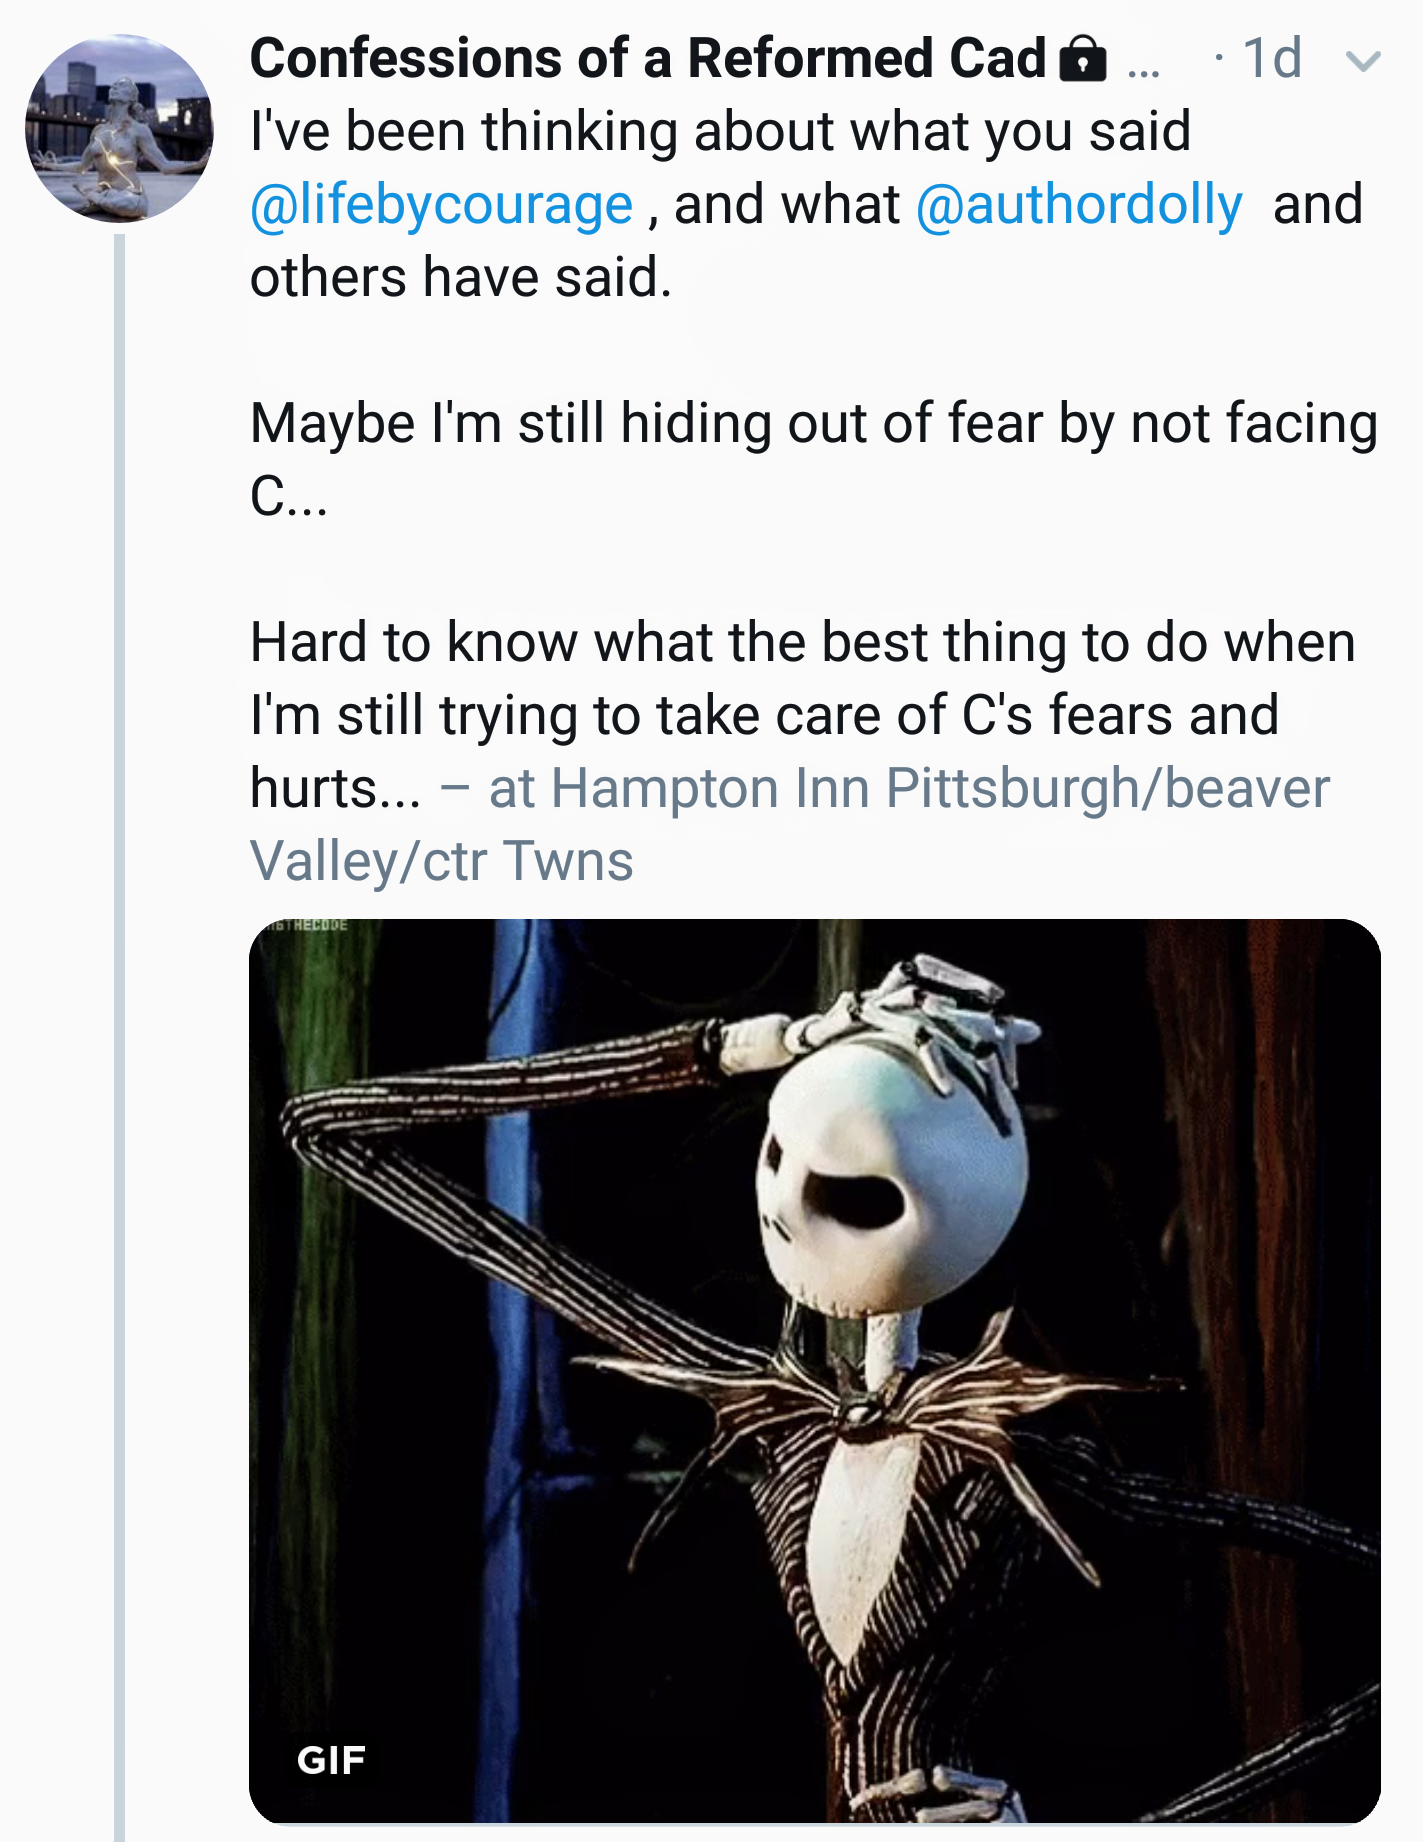Click the GIF badge label
Screen dimensions: 1423x1842
click(x=331, y=1760)
